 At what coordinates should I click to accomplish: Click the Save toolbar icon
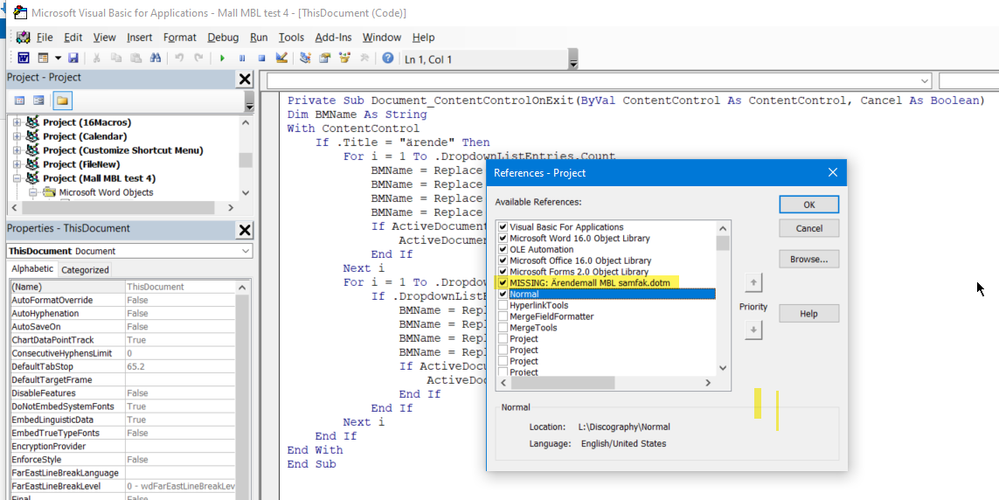pyautogui.click(x=73, y=58)
